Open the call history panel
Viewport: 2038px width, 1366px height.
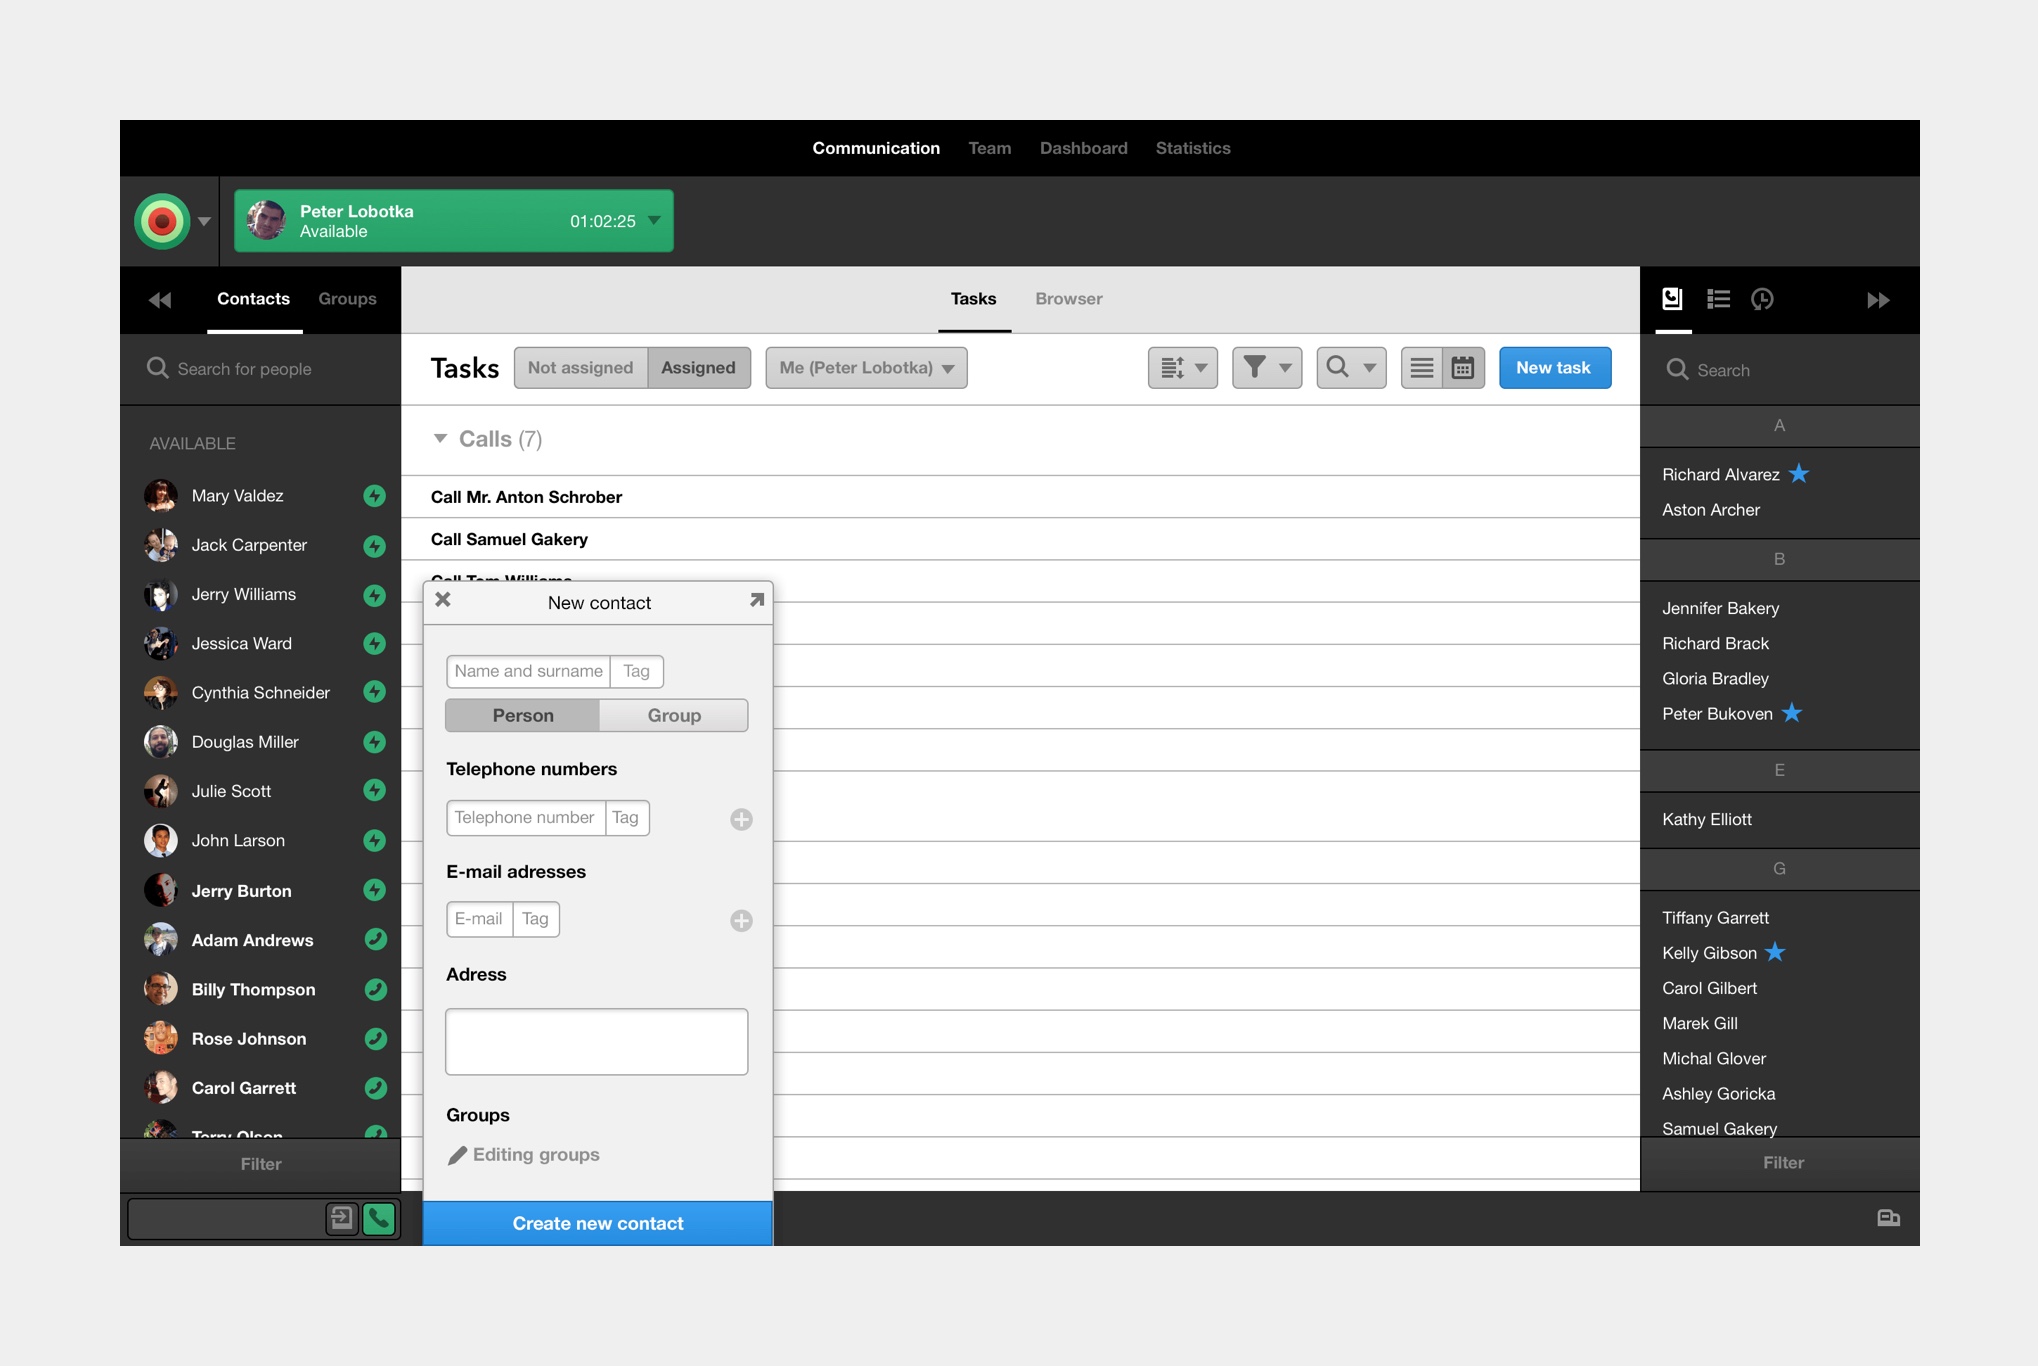tap(1762, 299)
